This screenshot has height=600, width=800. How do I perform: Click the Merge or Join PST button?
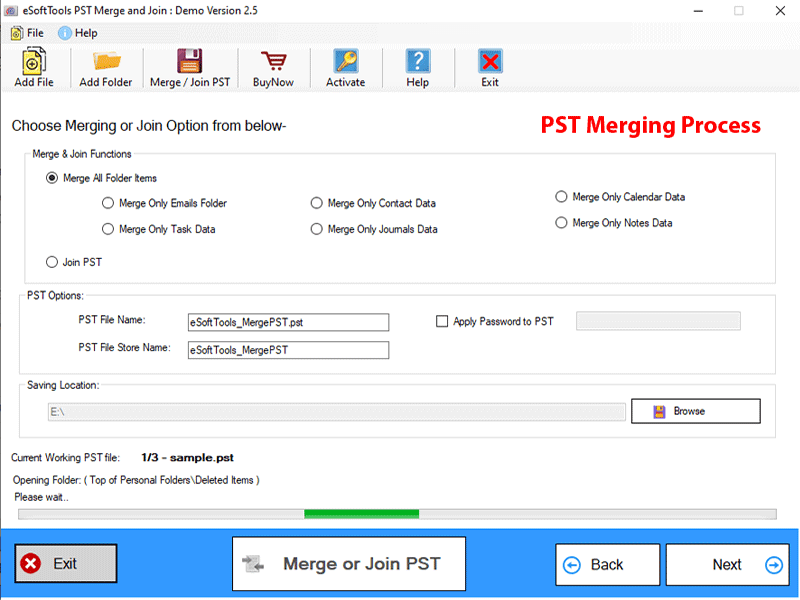coord(349,564)
